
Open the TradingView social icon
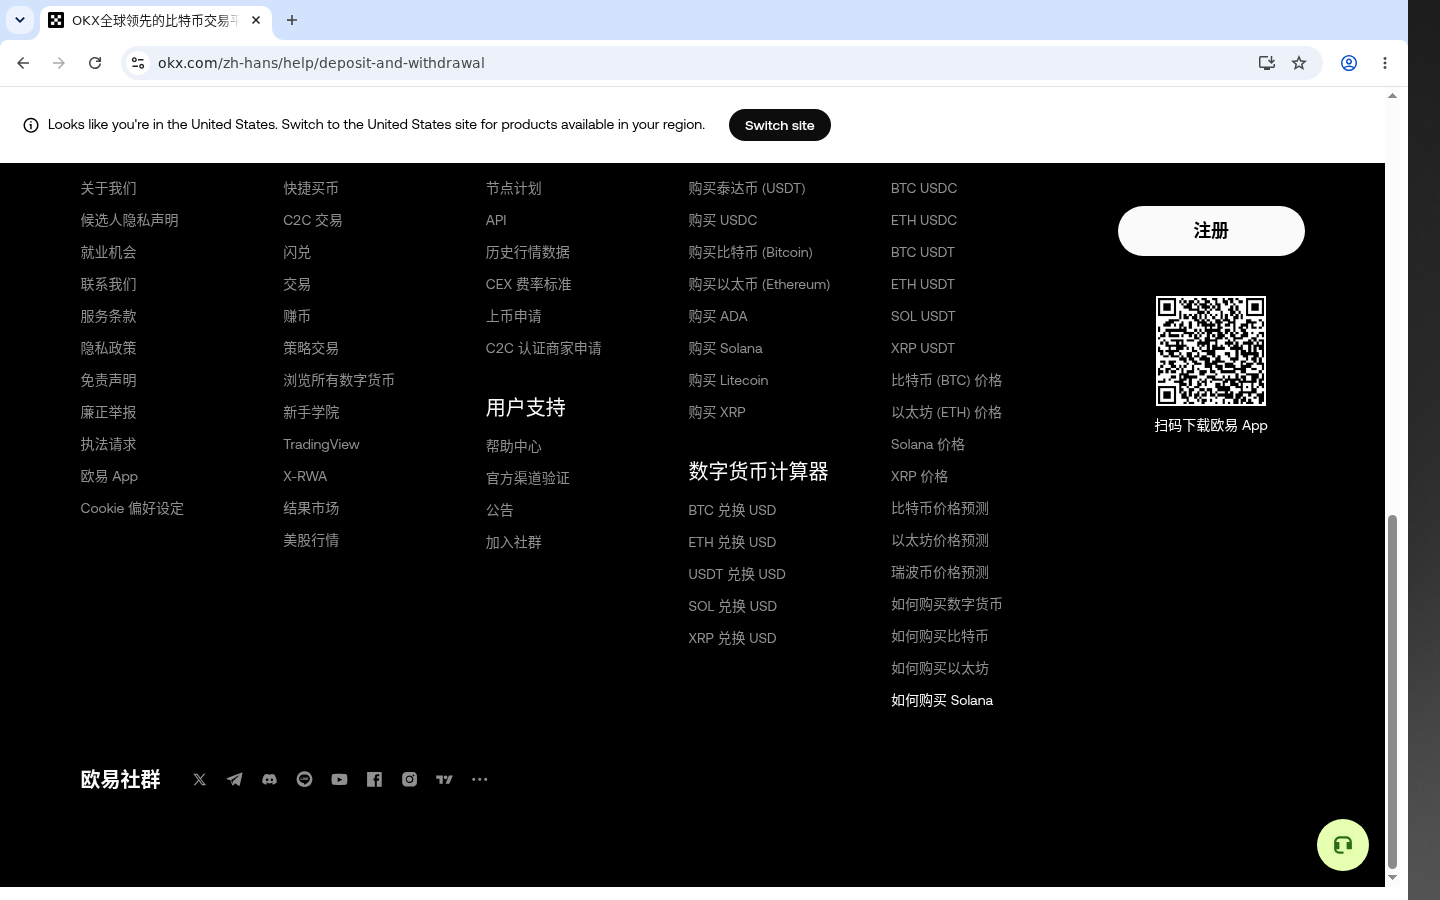point(445,780)
